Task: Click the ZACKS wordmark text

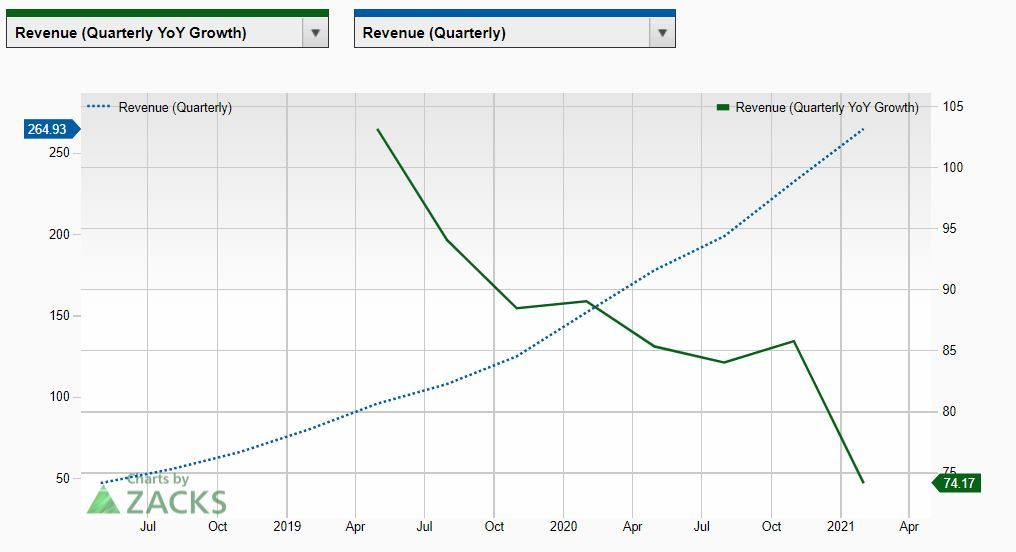Action: [175, 502]
